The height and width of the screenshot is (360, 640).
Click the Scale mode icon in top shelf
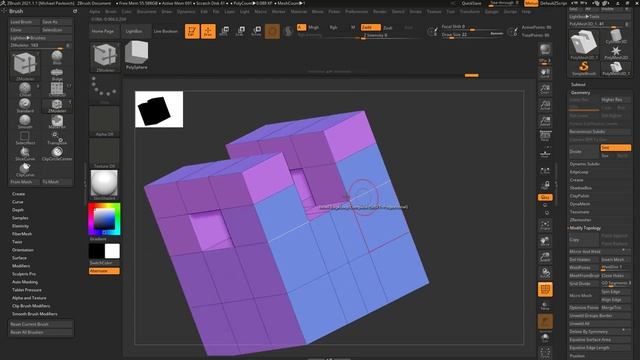pos(240,31)
